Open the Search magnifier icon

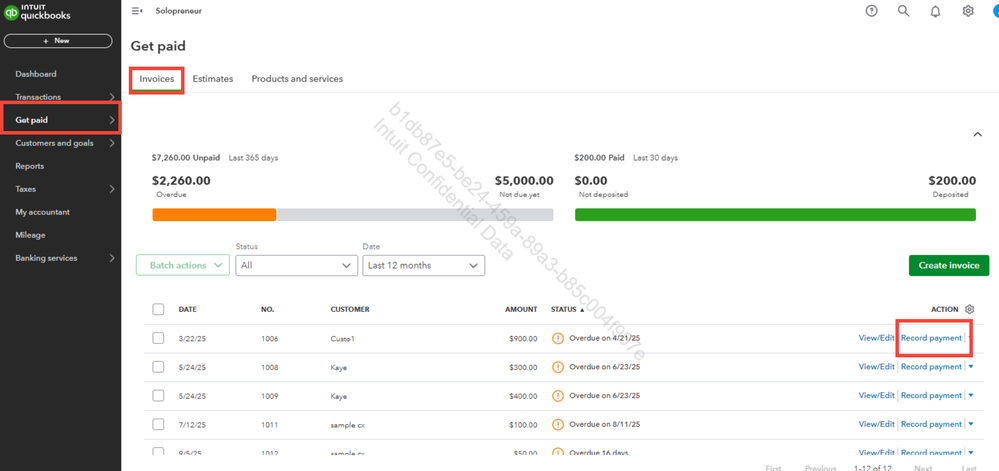point(903,11)
